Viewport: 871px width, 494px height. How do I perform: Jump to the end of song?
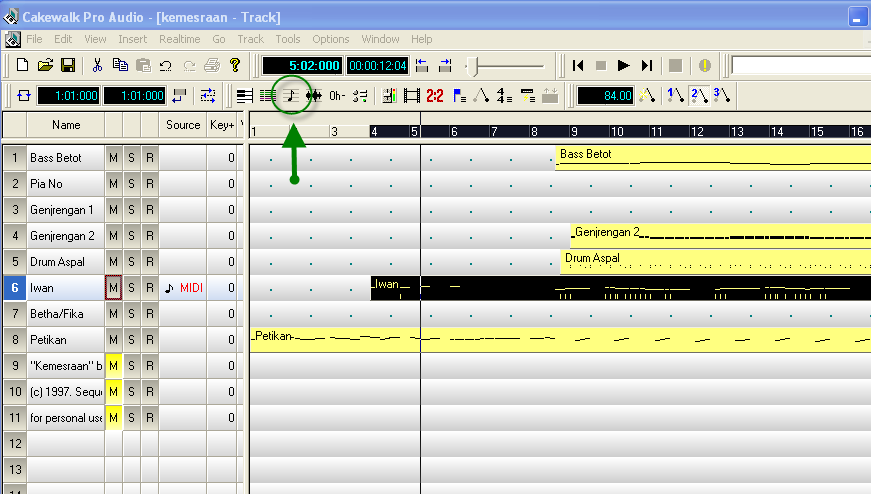[x=647, y=66]
